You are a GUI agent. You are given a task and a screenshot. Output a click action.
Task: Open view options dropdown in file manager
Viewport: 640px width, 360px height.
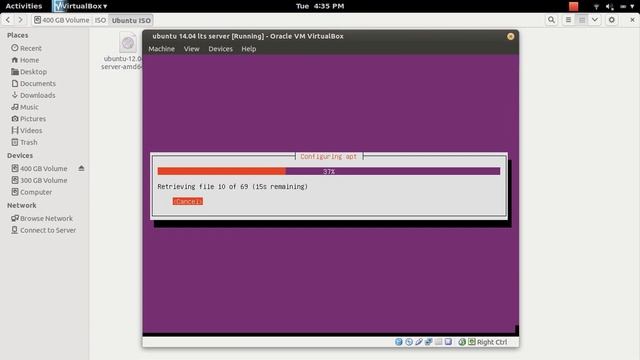pyautogui.click(x=595, y=20)
